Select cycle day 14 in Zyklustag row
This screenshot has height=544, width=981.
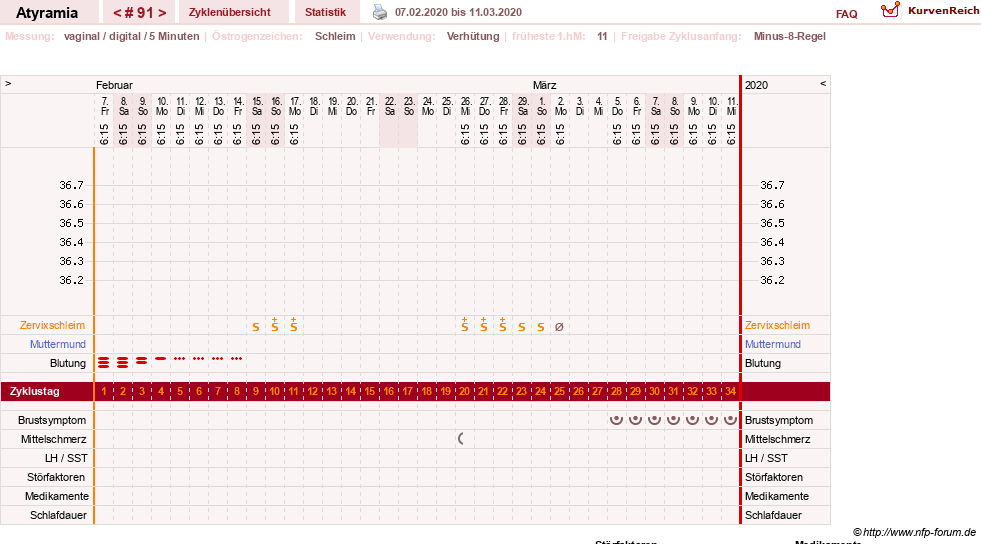click(x=350, y=391)
